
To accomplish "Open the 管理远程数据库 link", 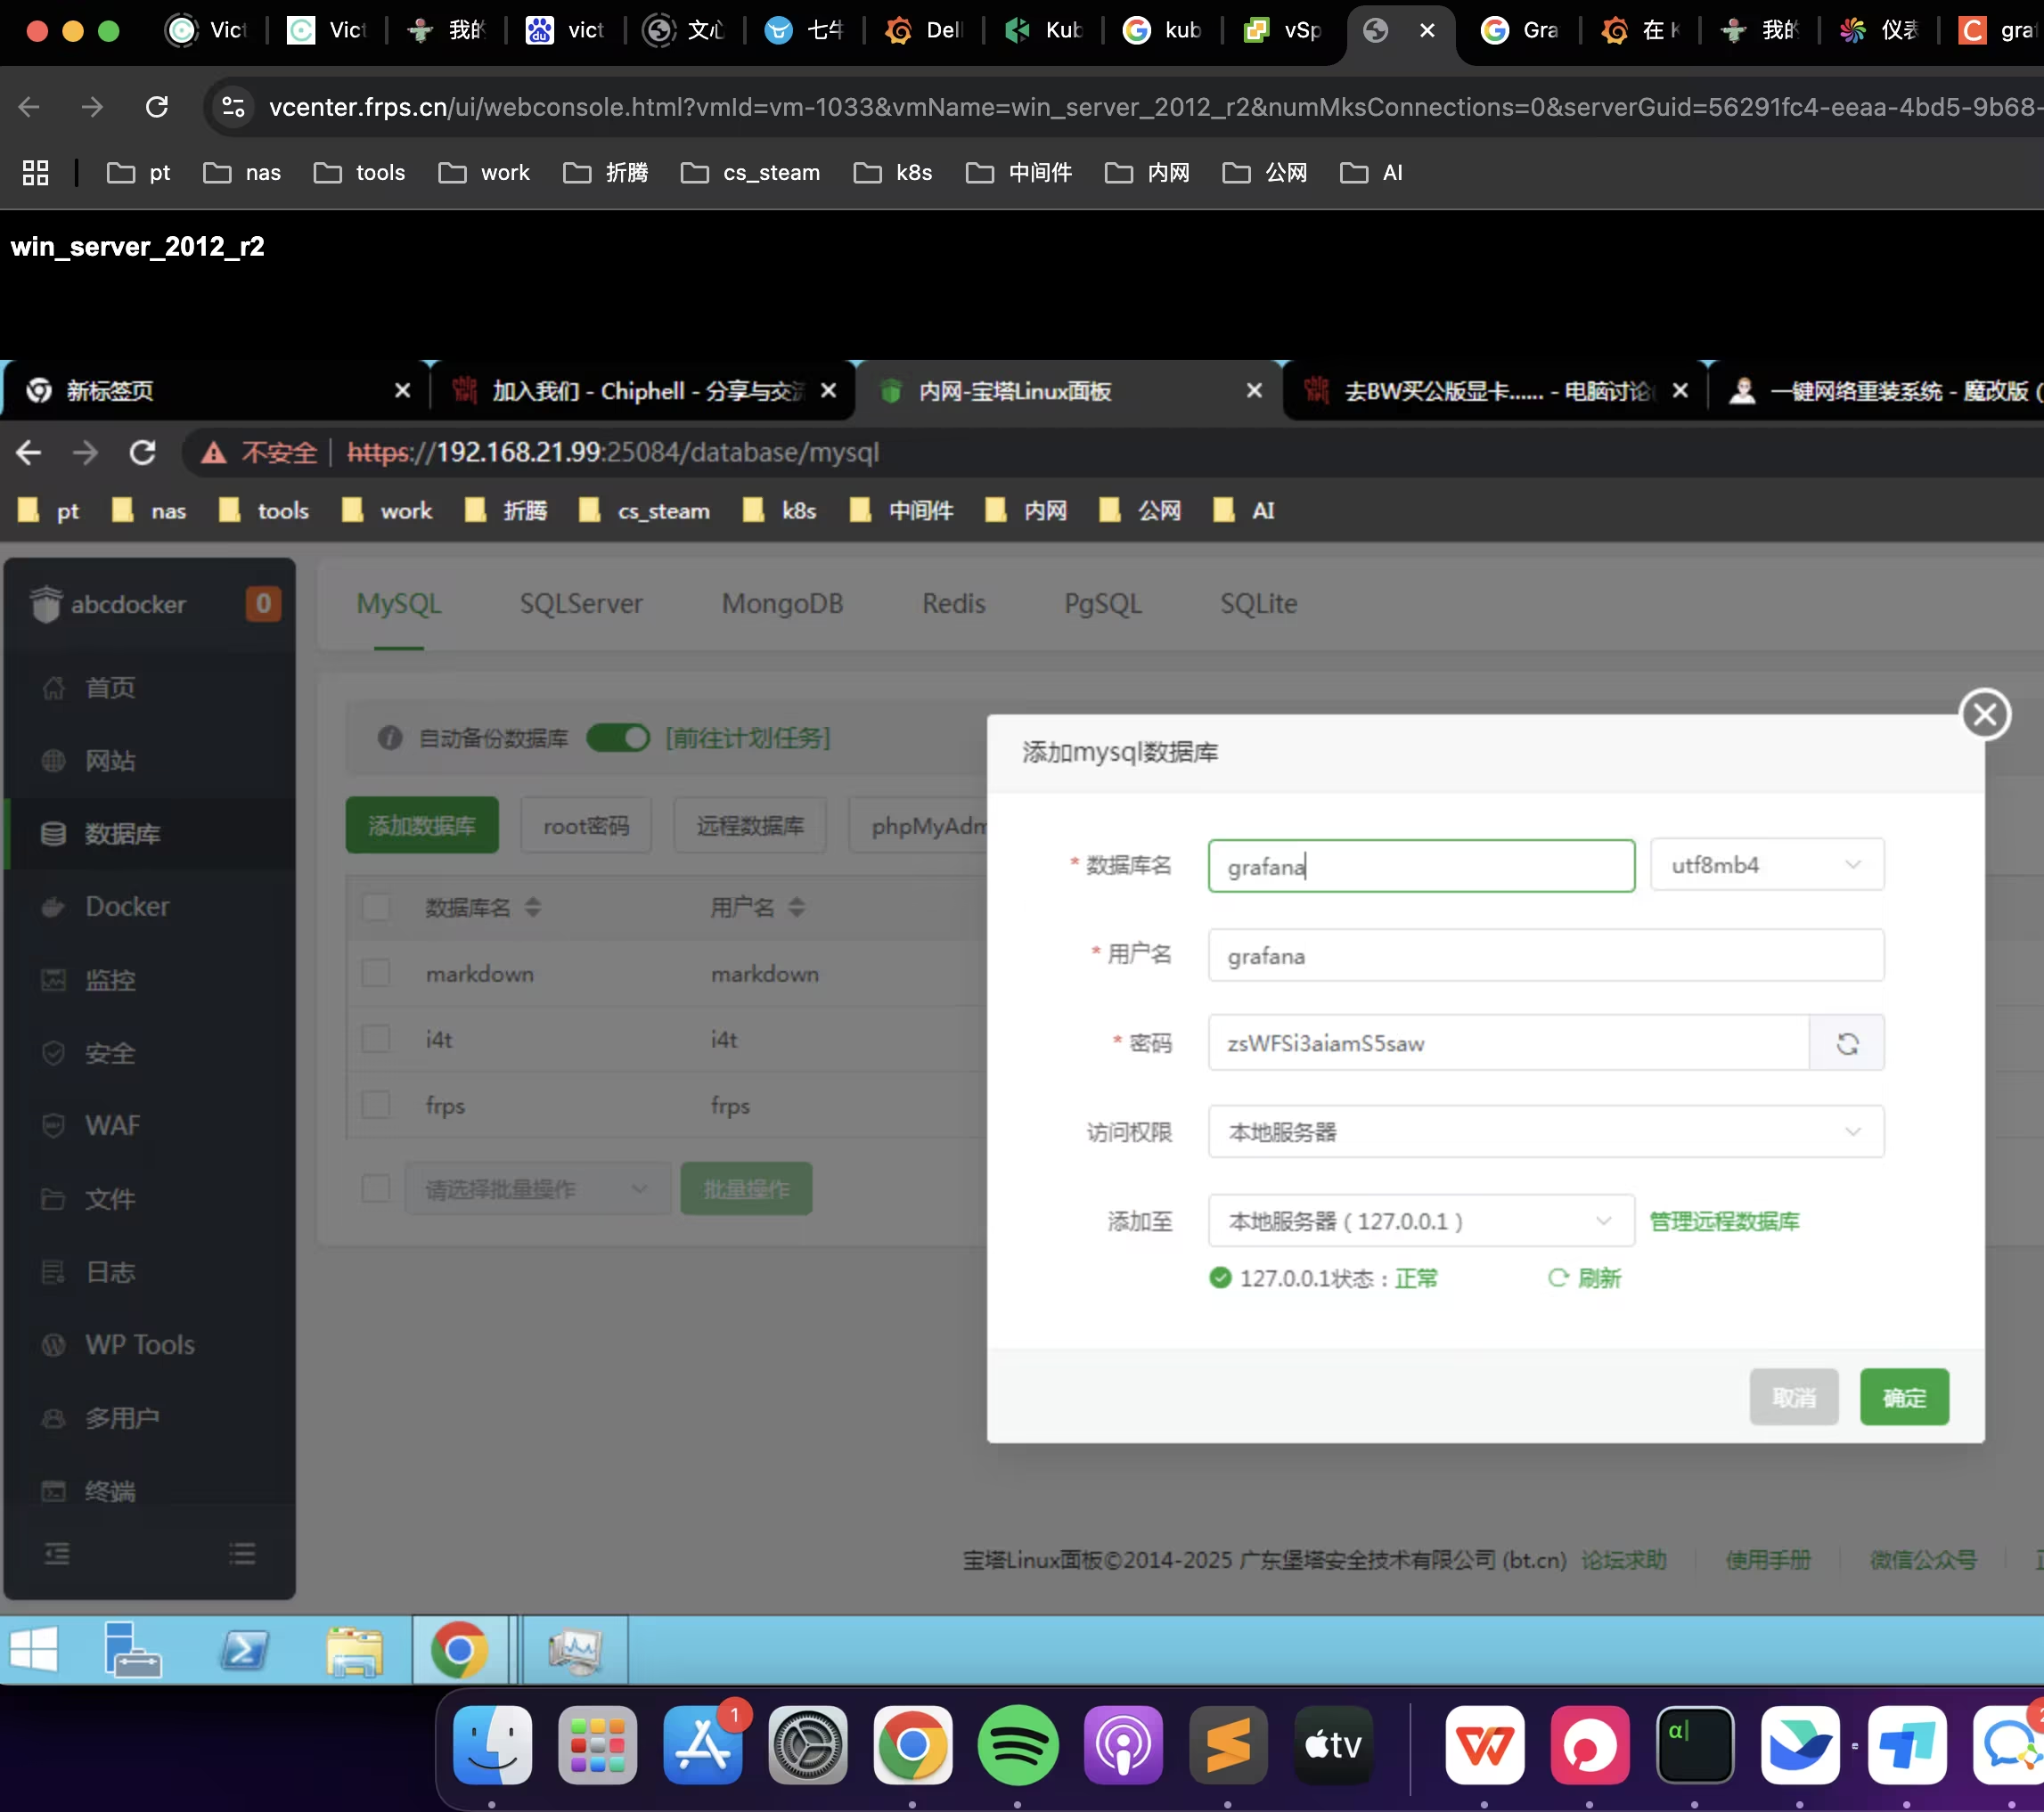I will (x=1724, y=1221).
